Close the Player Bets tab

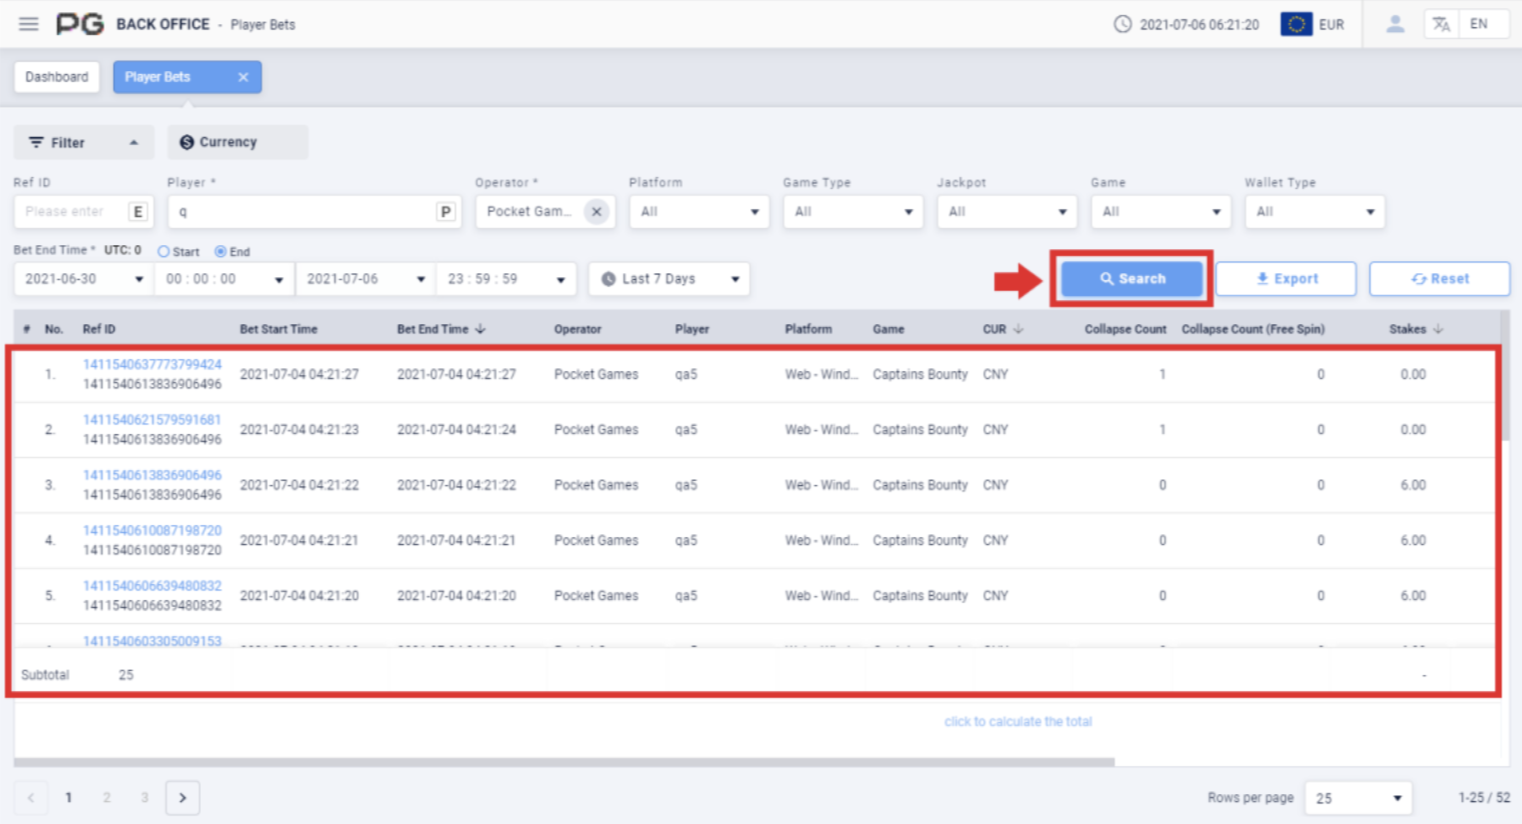click(243, 77)
